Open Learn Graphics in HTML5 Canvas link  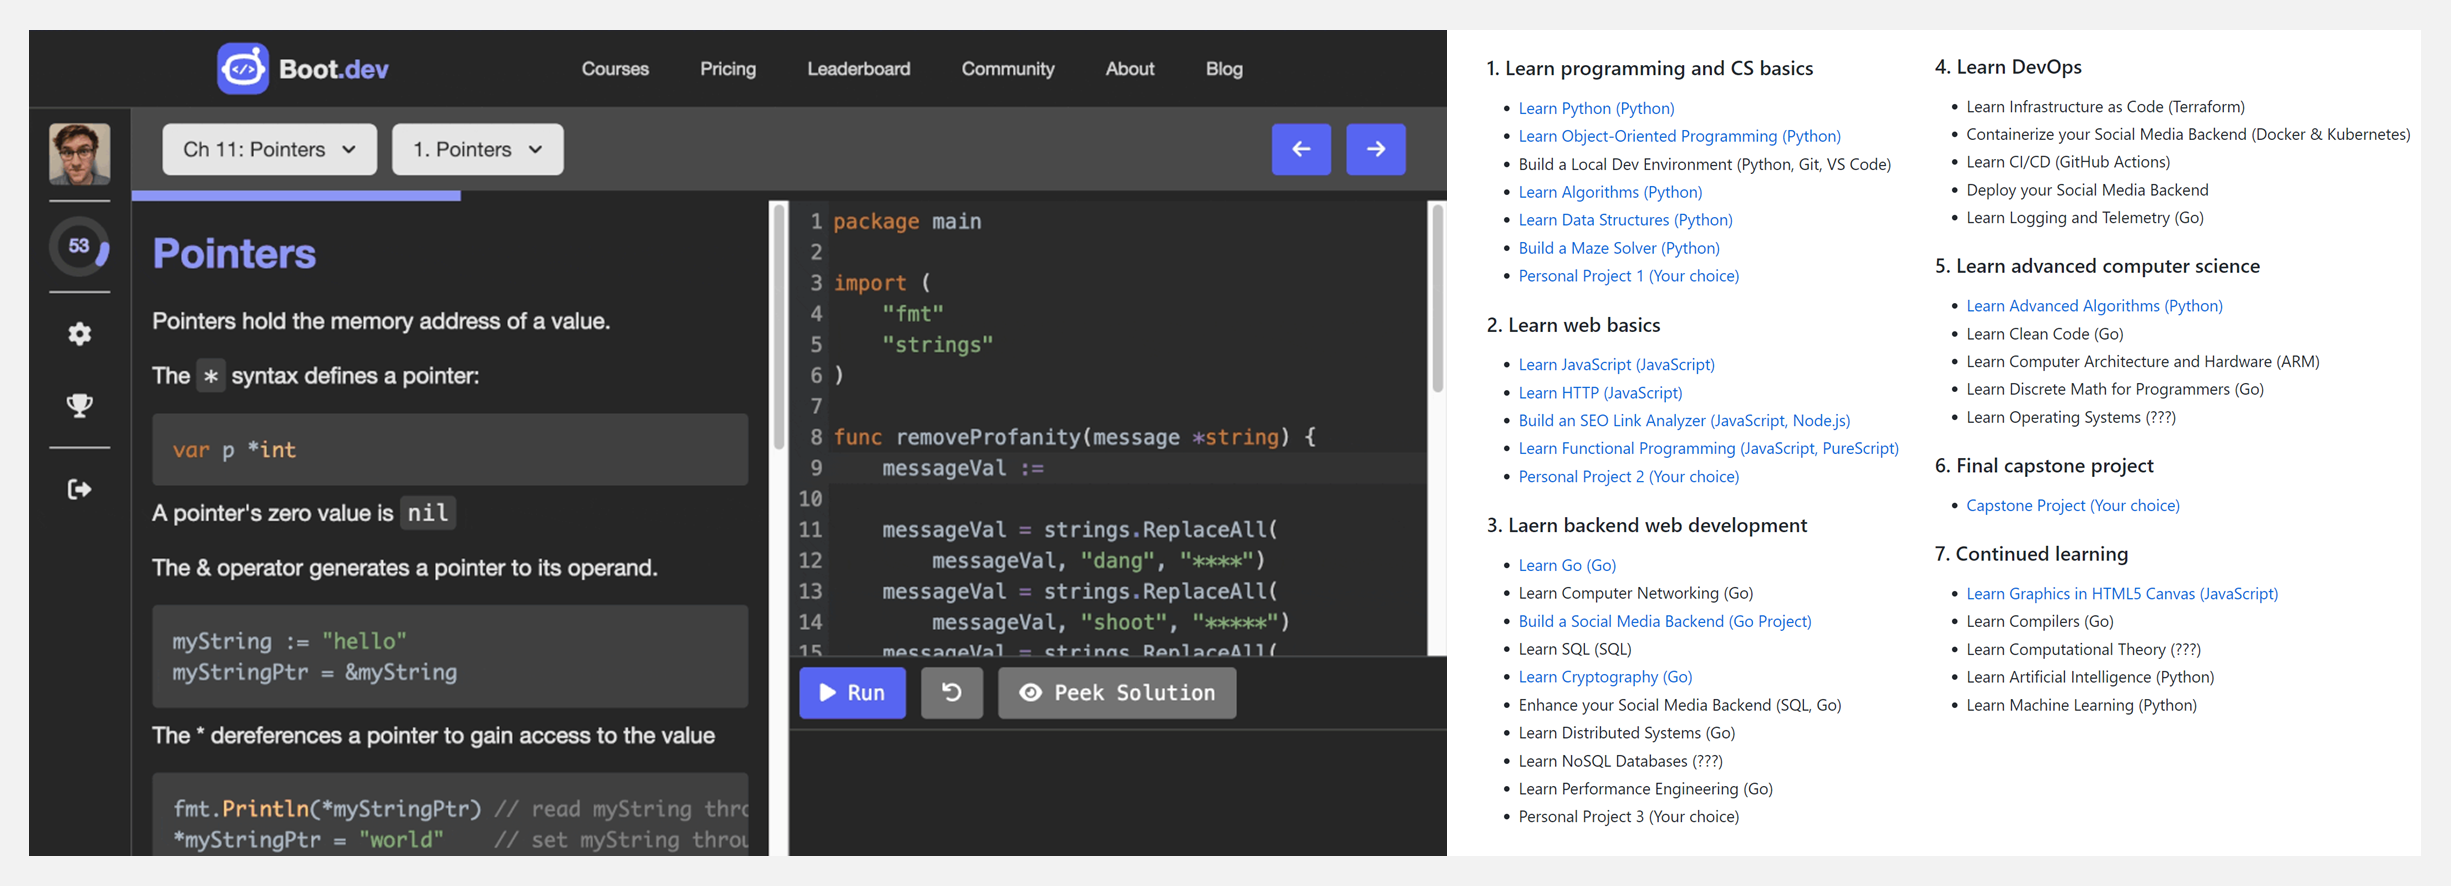coord(2122,594)
